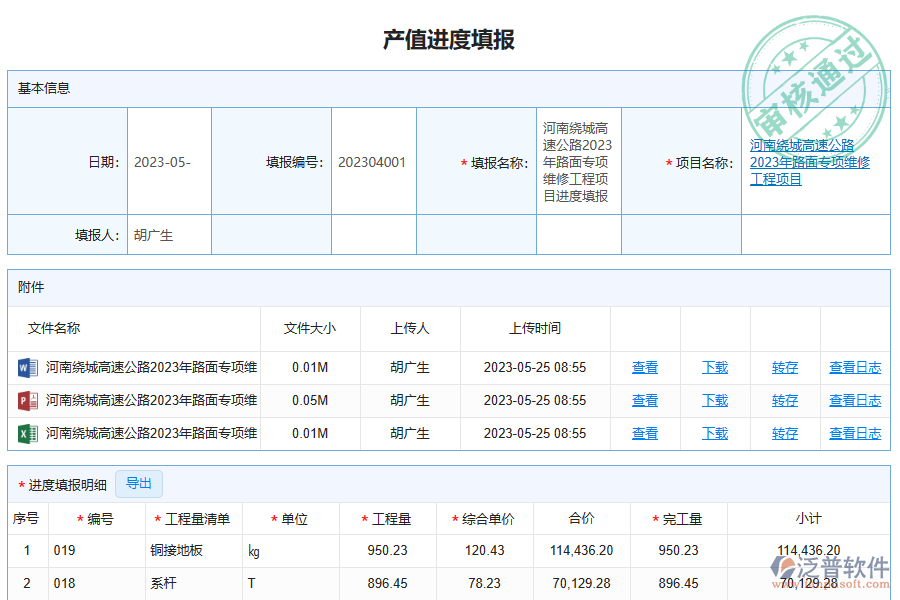Click 下载 for the Excel attachment
Viewport: 900px width, 600px height.
click(x=714, y=433)
